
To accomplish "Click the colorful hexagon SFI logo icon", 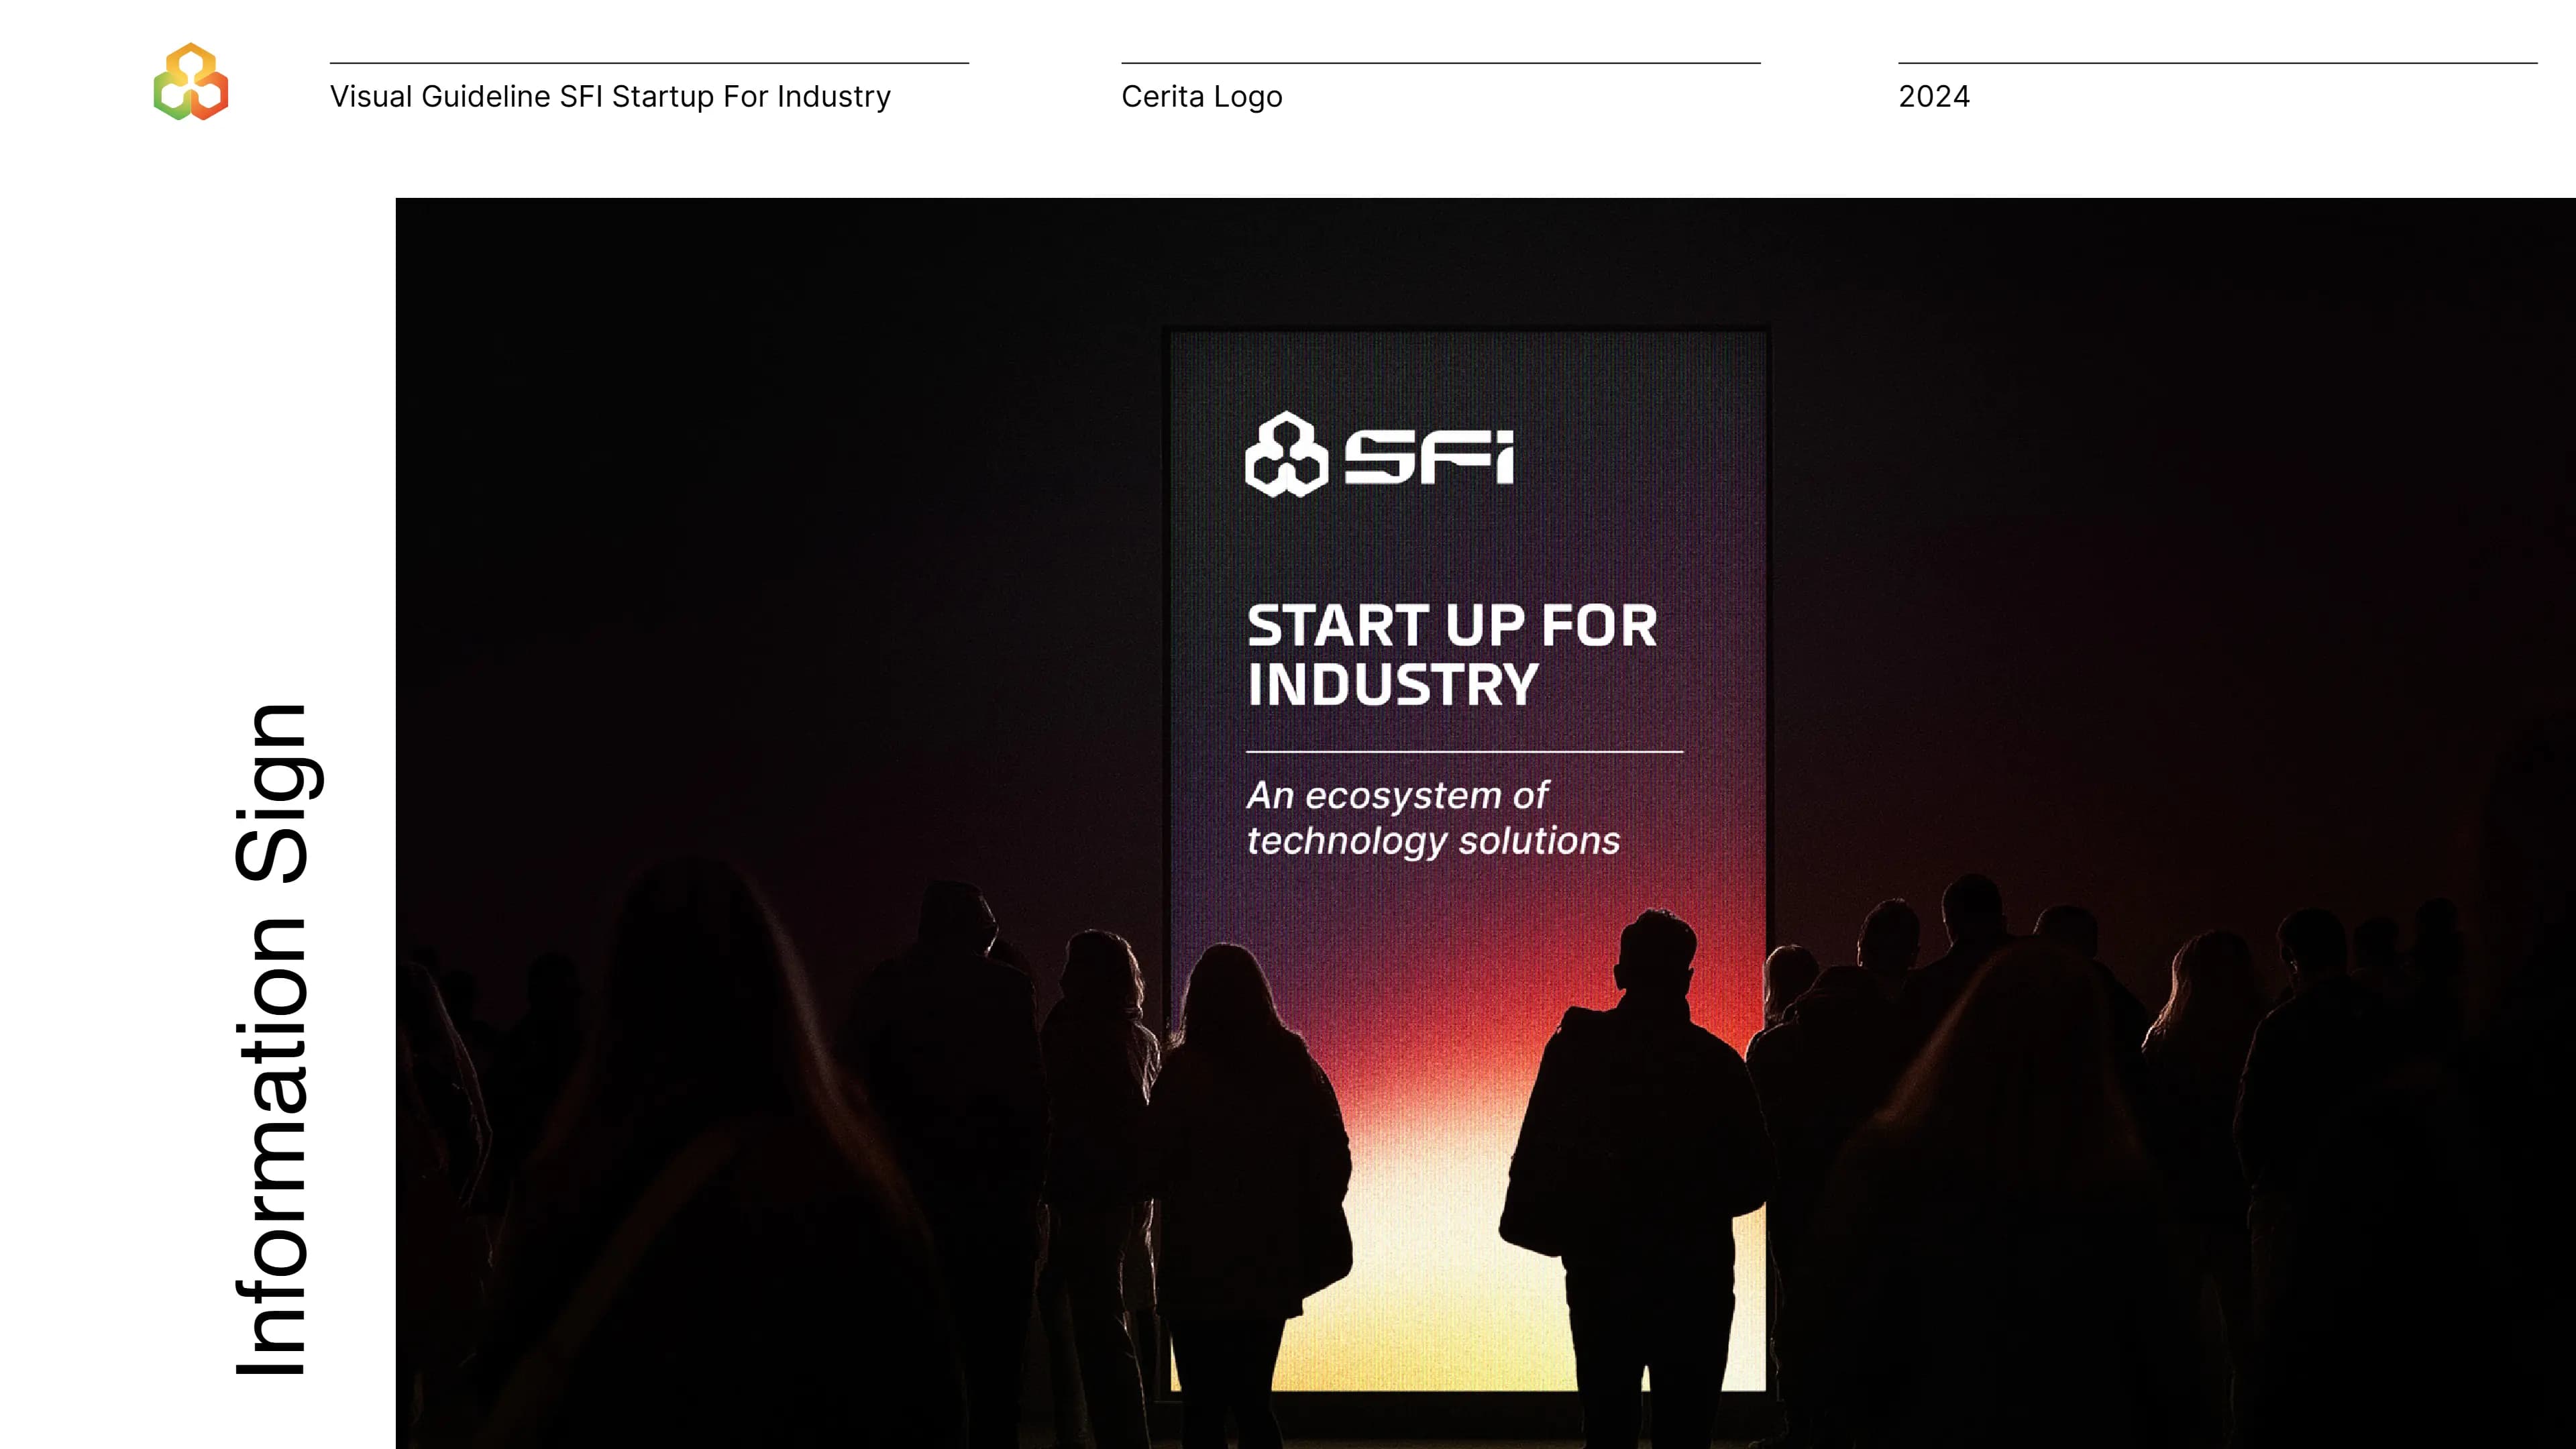I will pos(191,82).
